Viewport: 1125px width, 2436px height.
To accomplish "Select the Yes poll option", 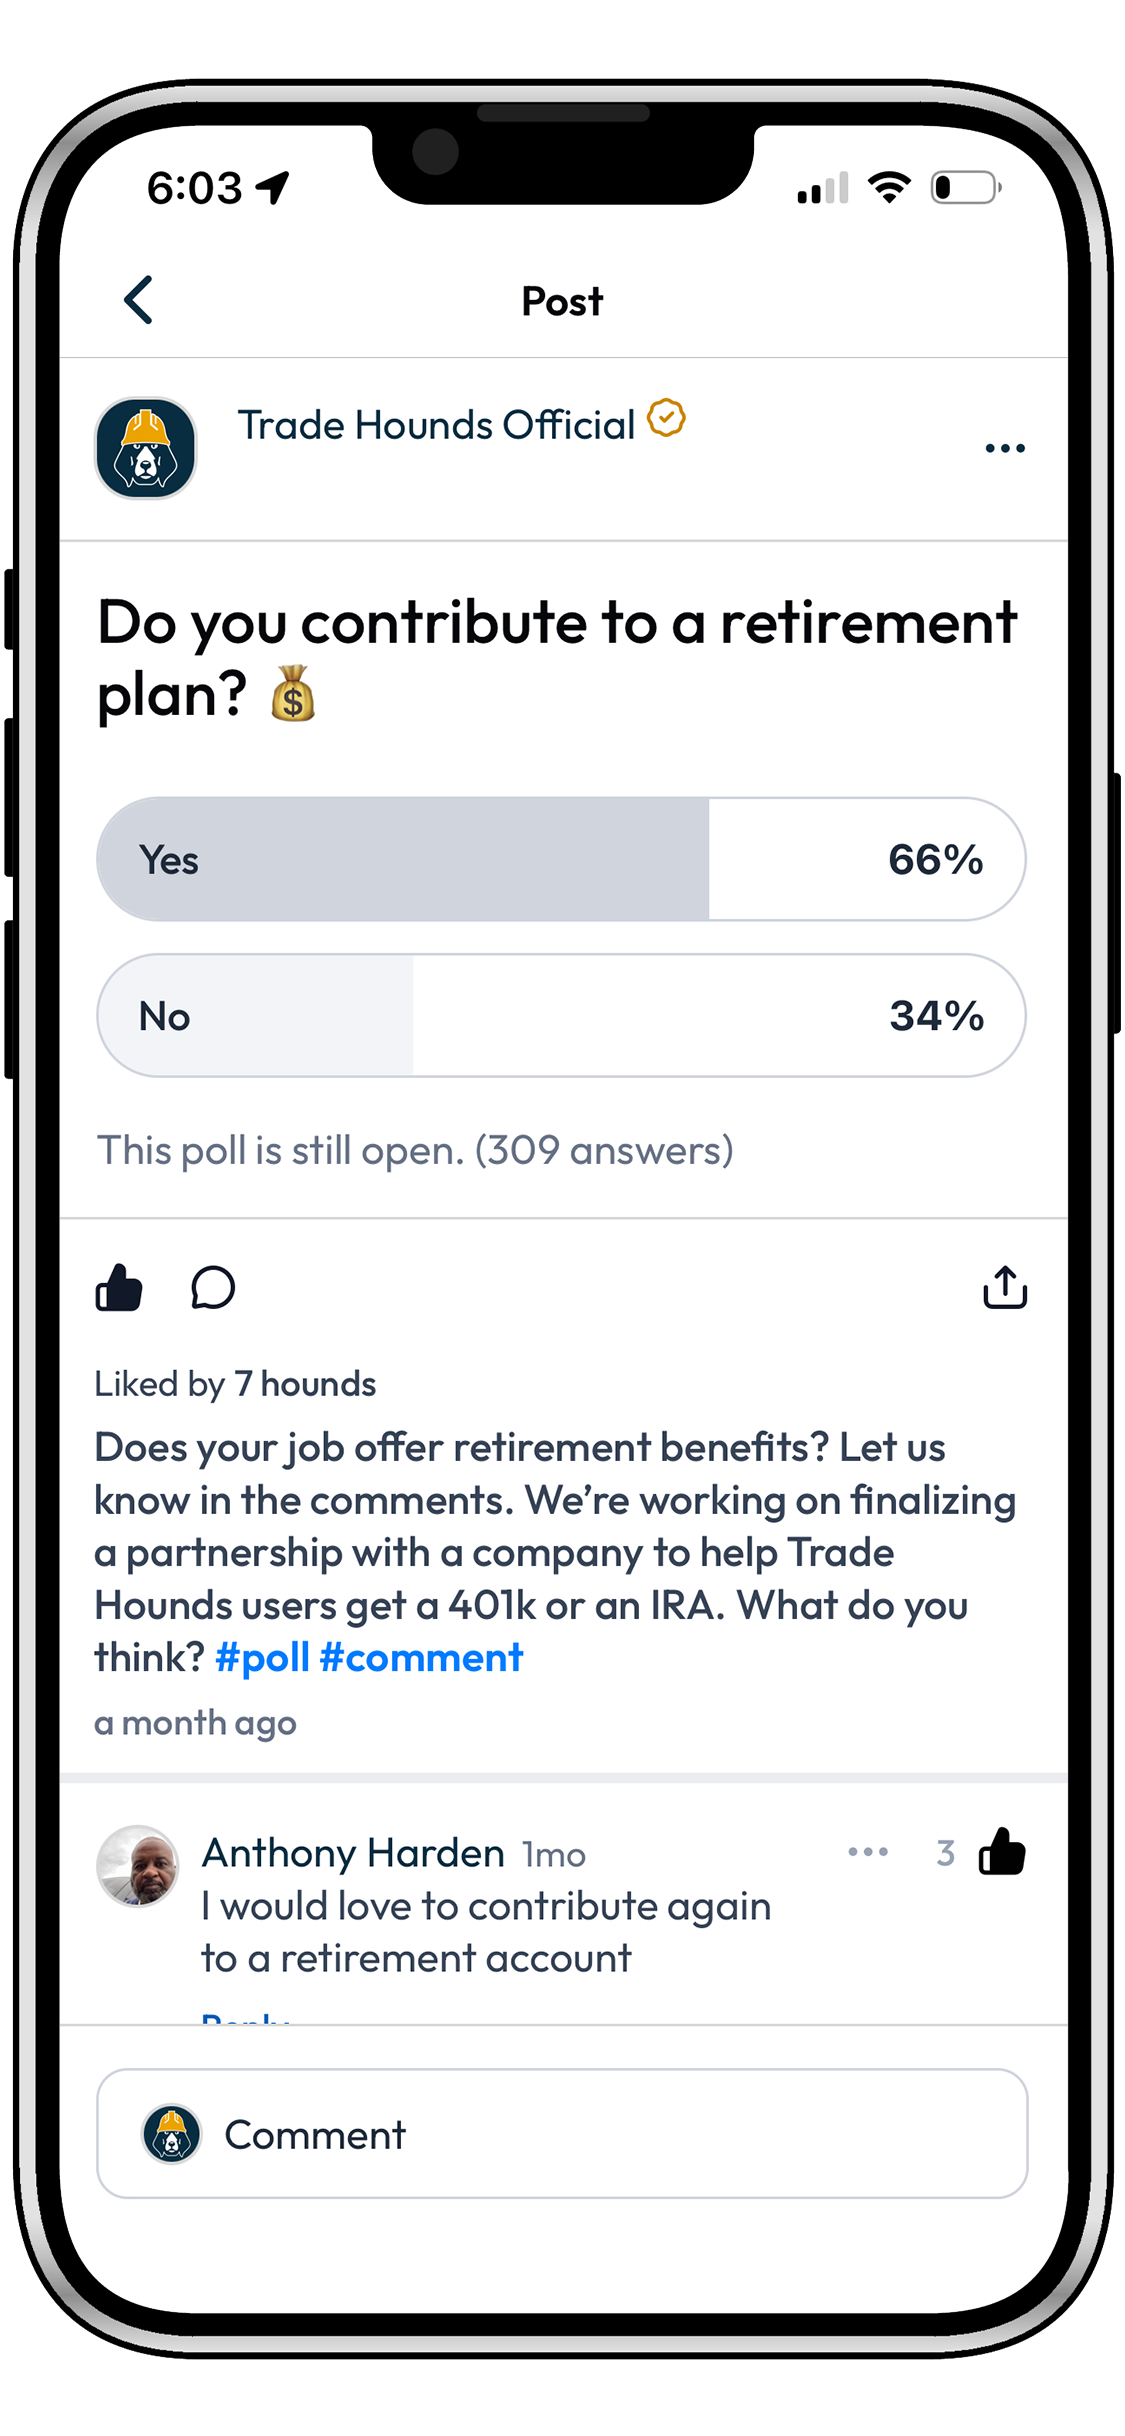I will click(560, 859).
